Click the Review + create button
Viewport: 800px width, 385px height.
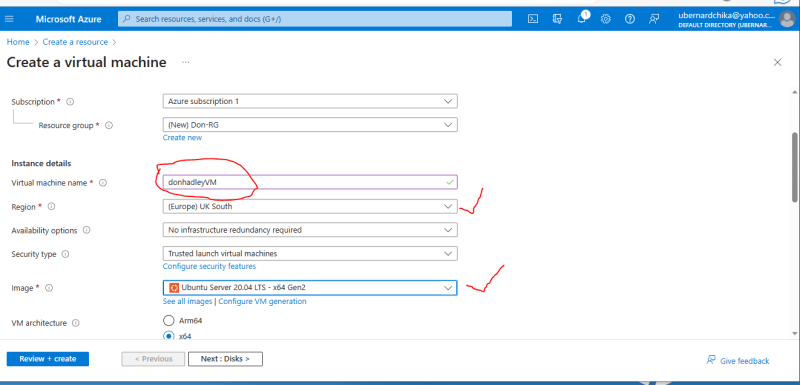(x=48, y=359)
